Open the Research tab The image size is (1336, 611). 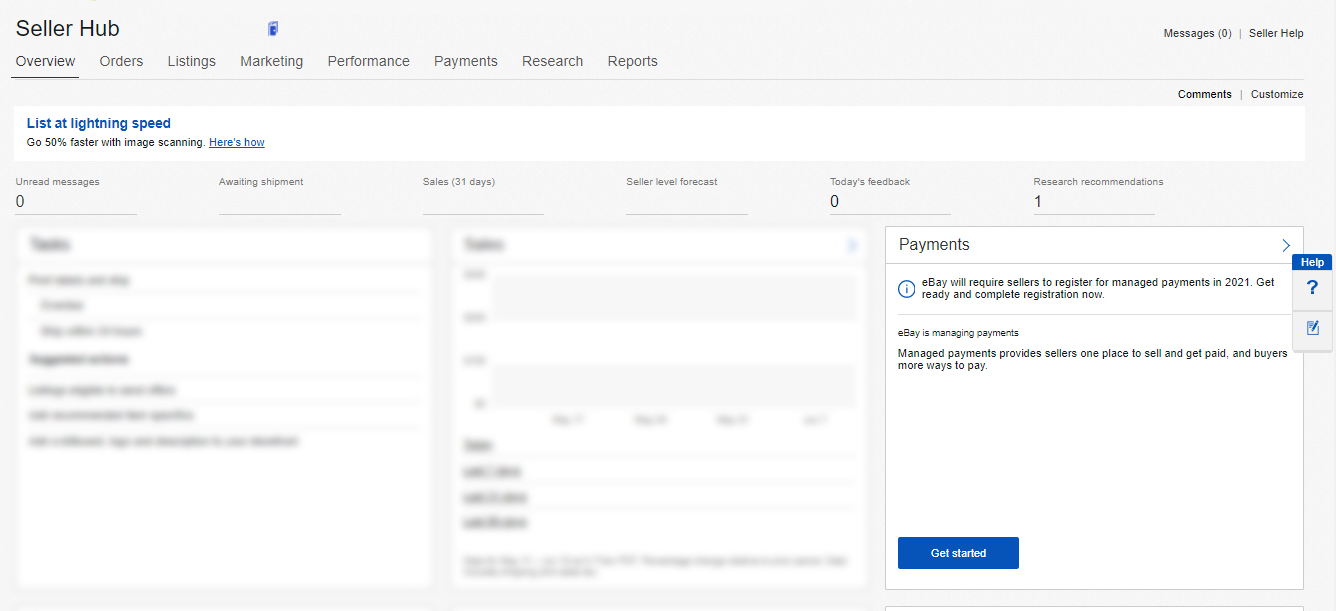(x=552, y=61)
